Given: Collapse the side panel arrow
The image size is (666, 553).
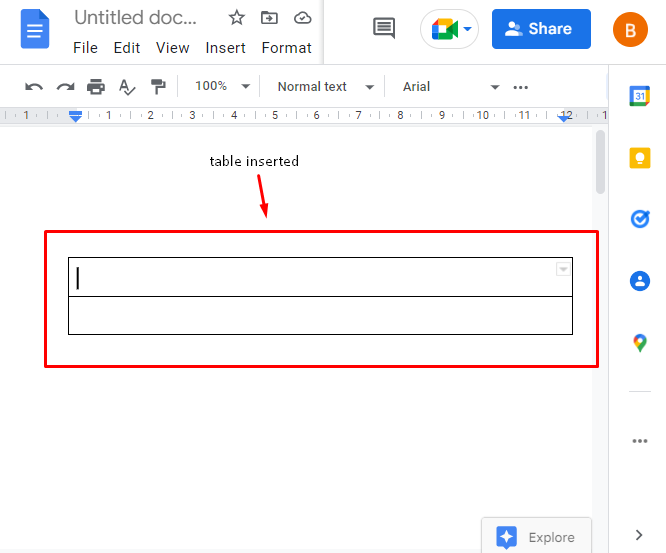Looking at the screenshot, I should click(x=639, y=535).
